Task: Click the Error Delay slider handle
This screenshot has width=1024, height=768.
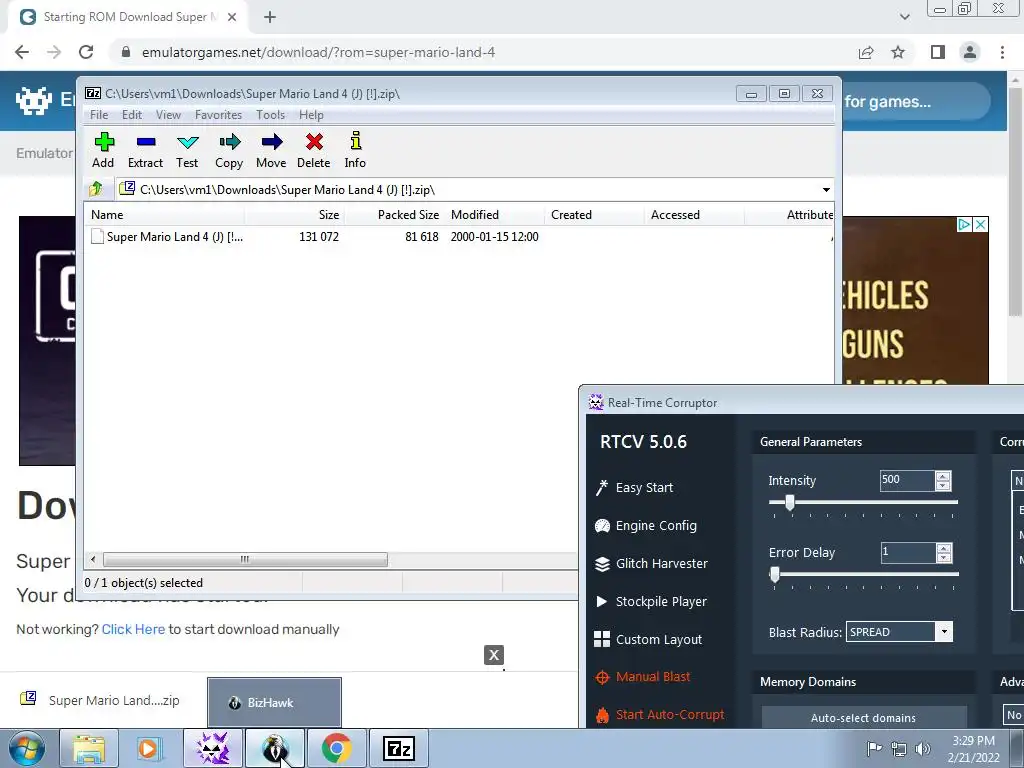Action: click(775, 574)
